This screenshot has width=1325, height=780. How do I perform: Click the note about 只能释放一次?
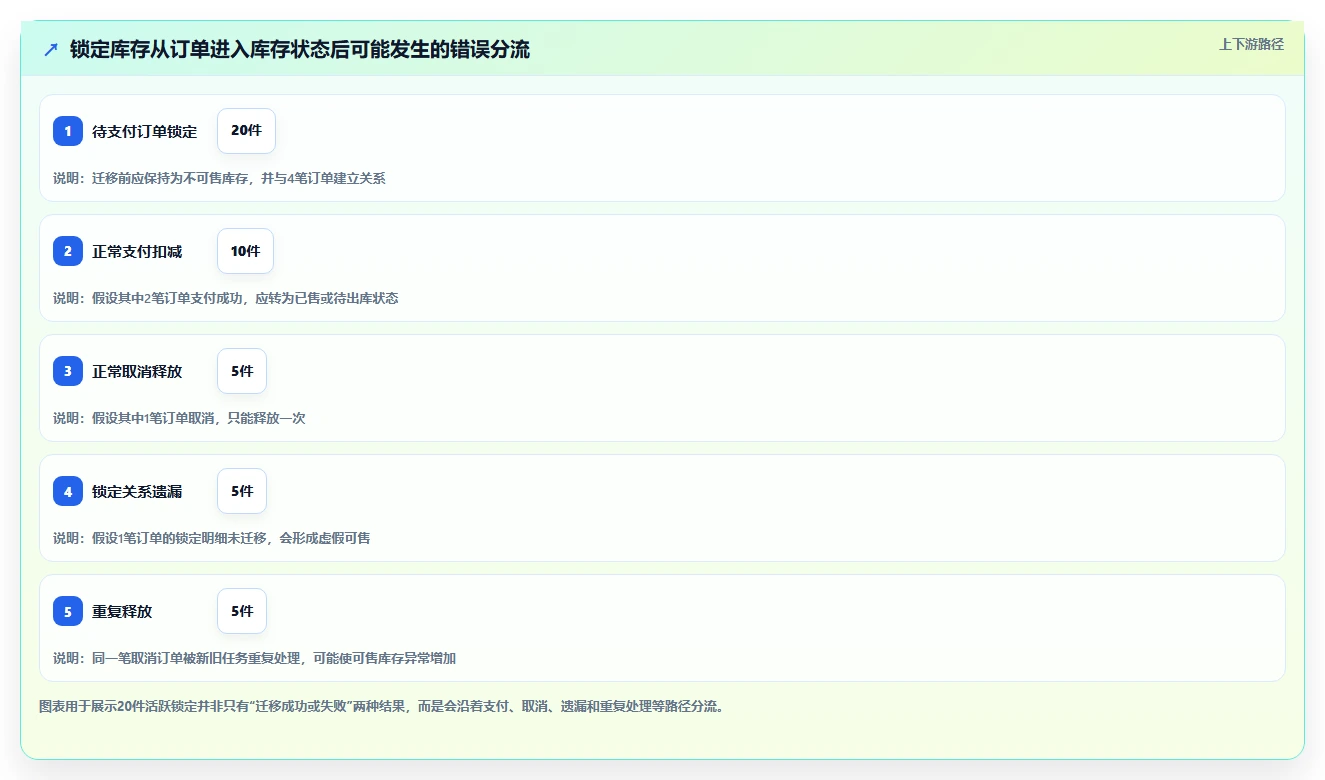tap(179, 418)
